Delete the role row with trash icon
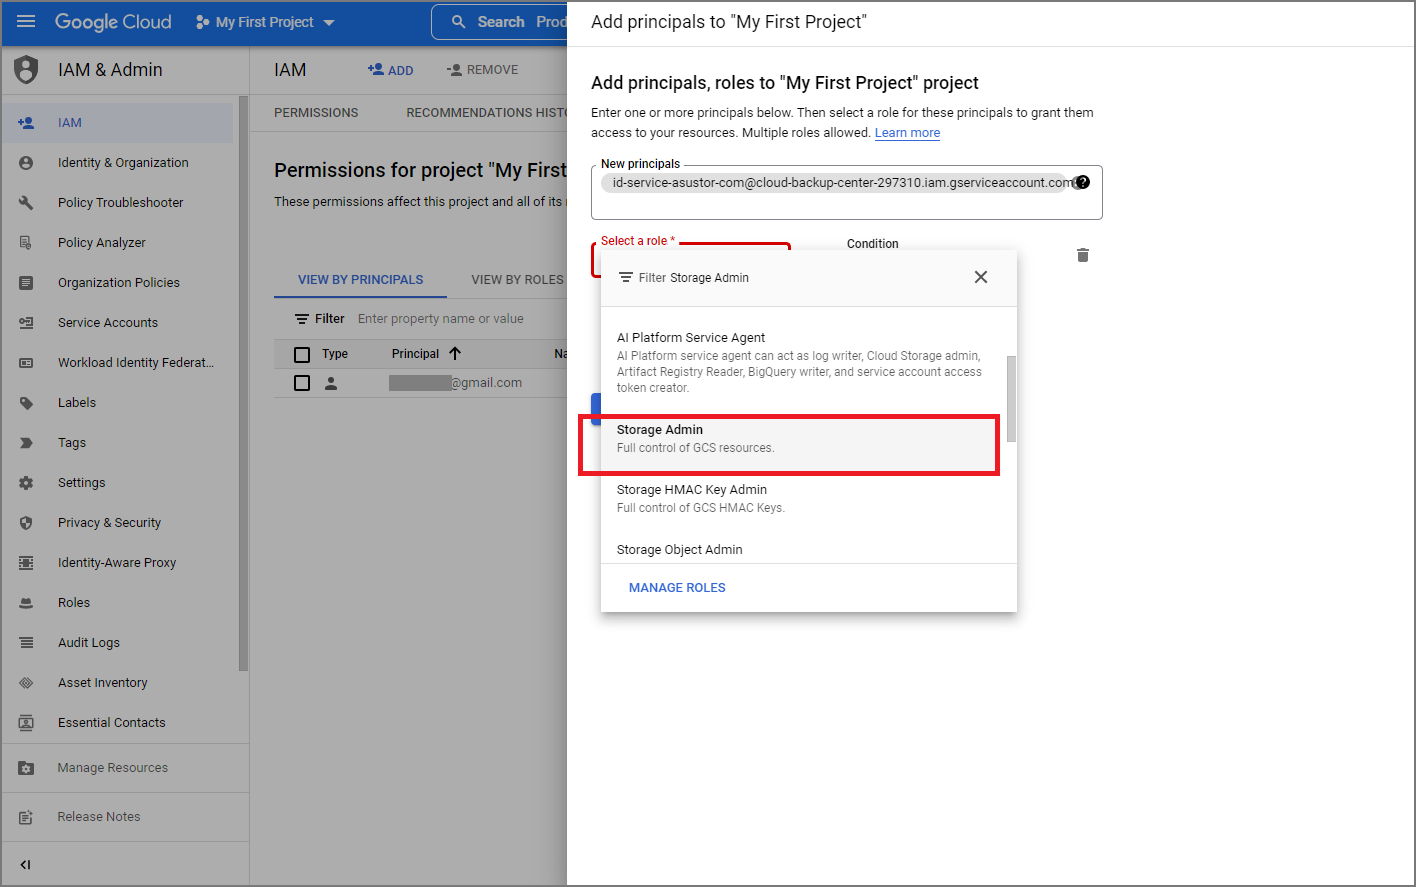The height and width of the screenshot is (887, 1416). click(x=1082, y=255)
